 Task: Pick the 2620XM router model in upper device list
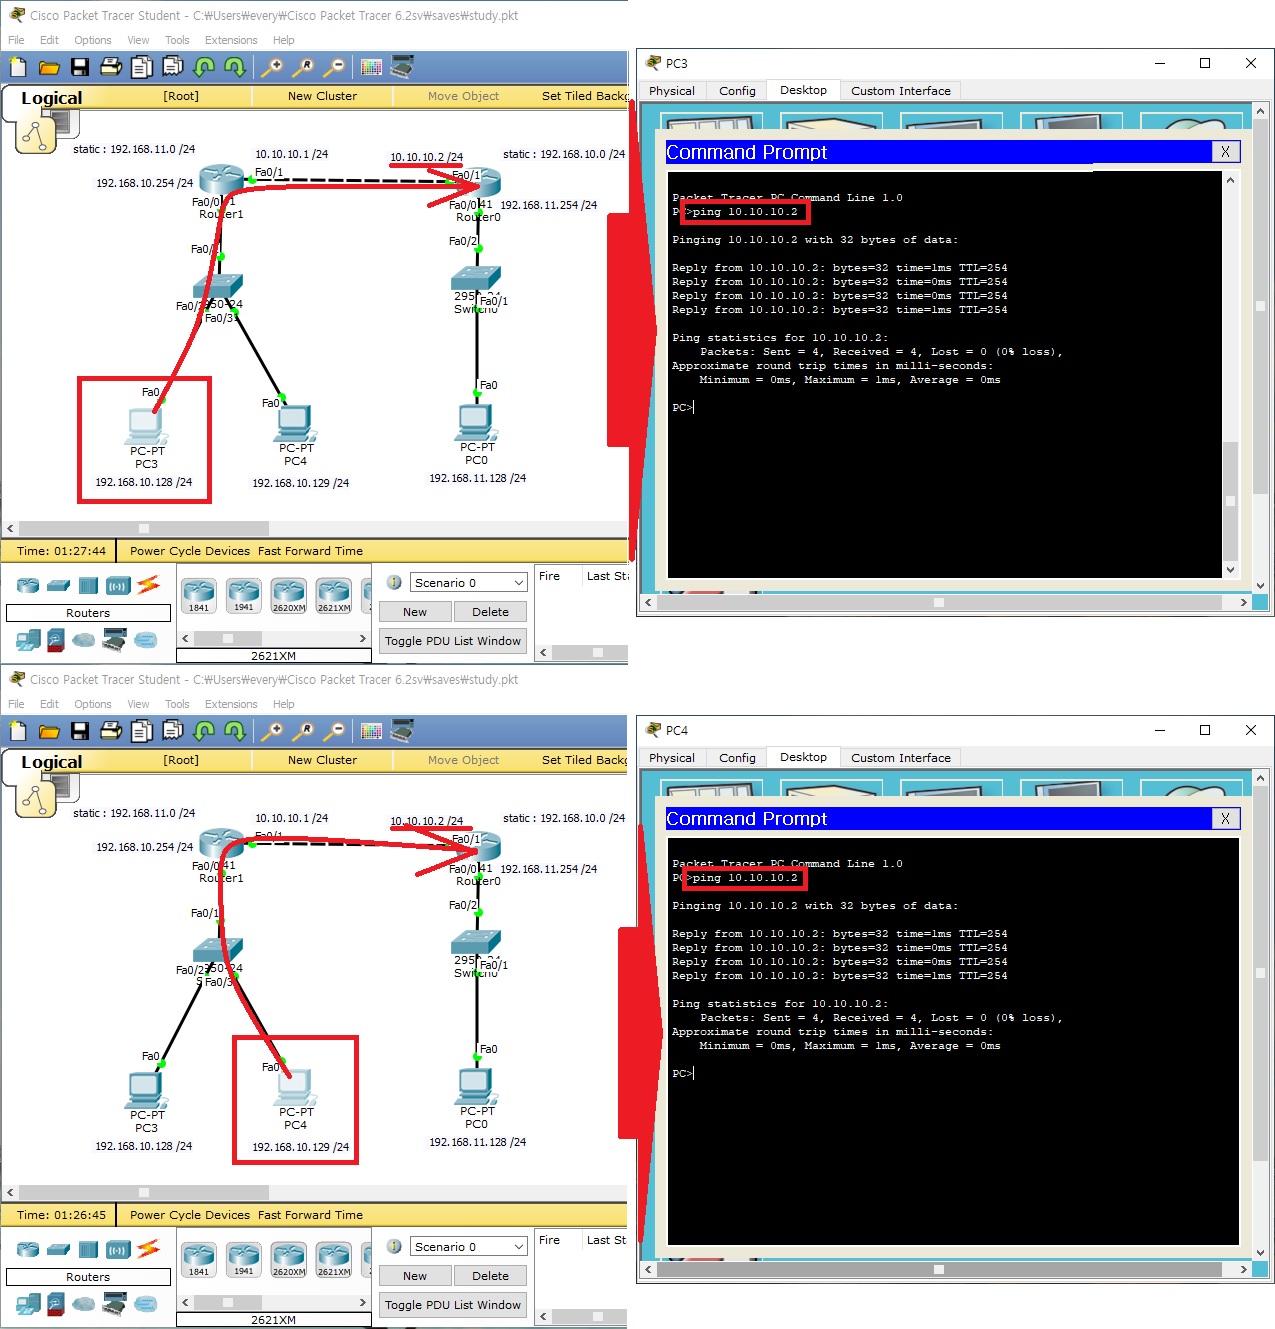pyautogui.click(x=289, y=595)
